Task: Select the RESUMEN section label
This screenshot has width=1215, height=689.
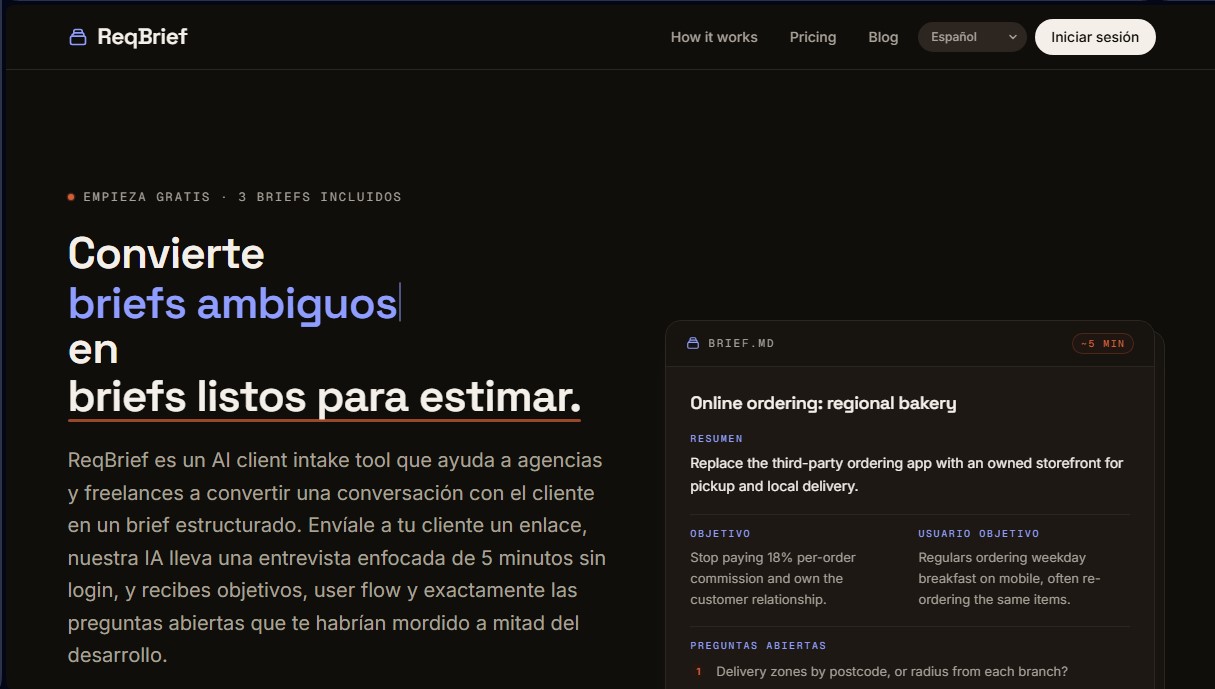Action: point(717,439)
